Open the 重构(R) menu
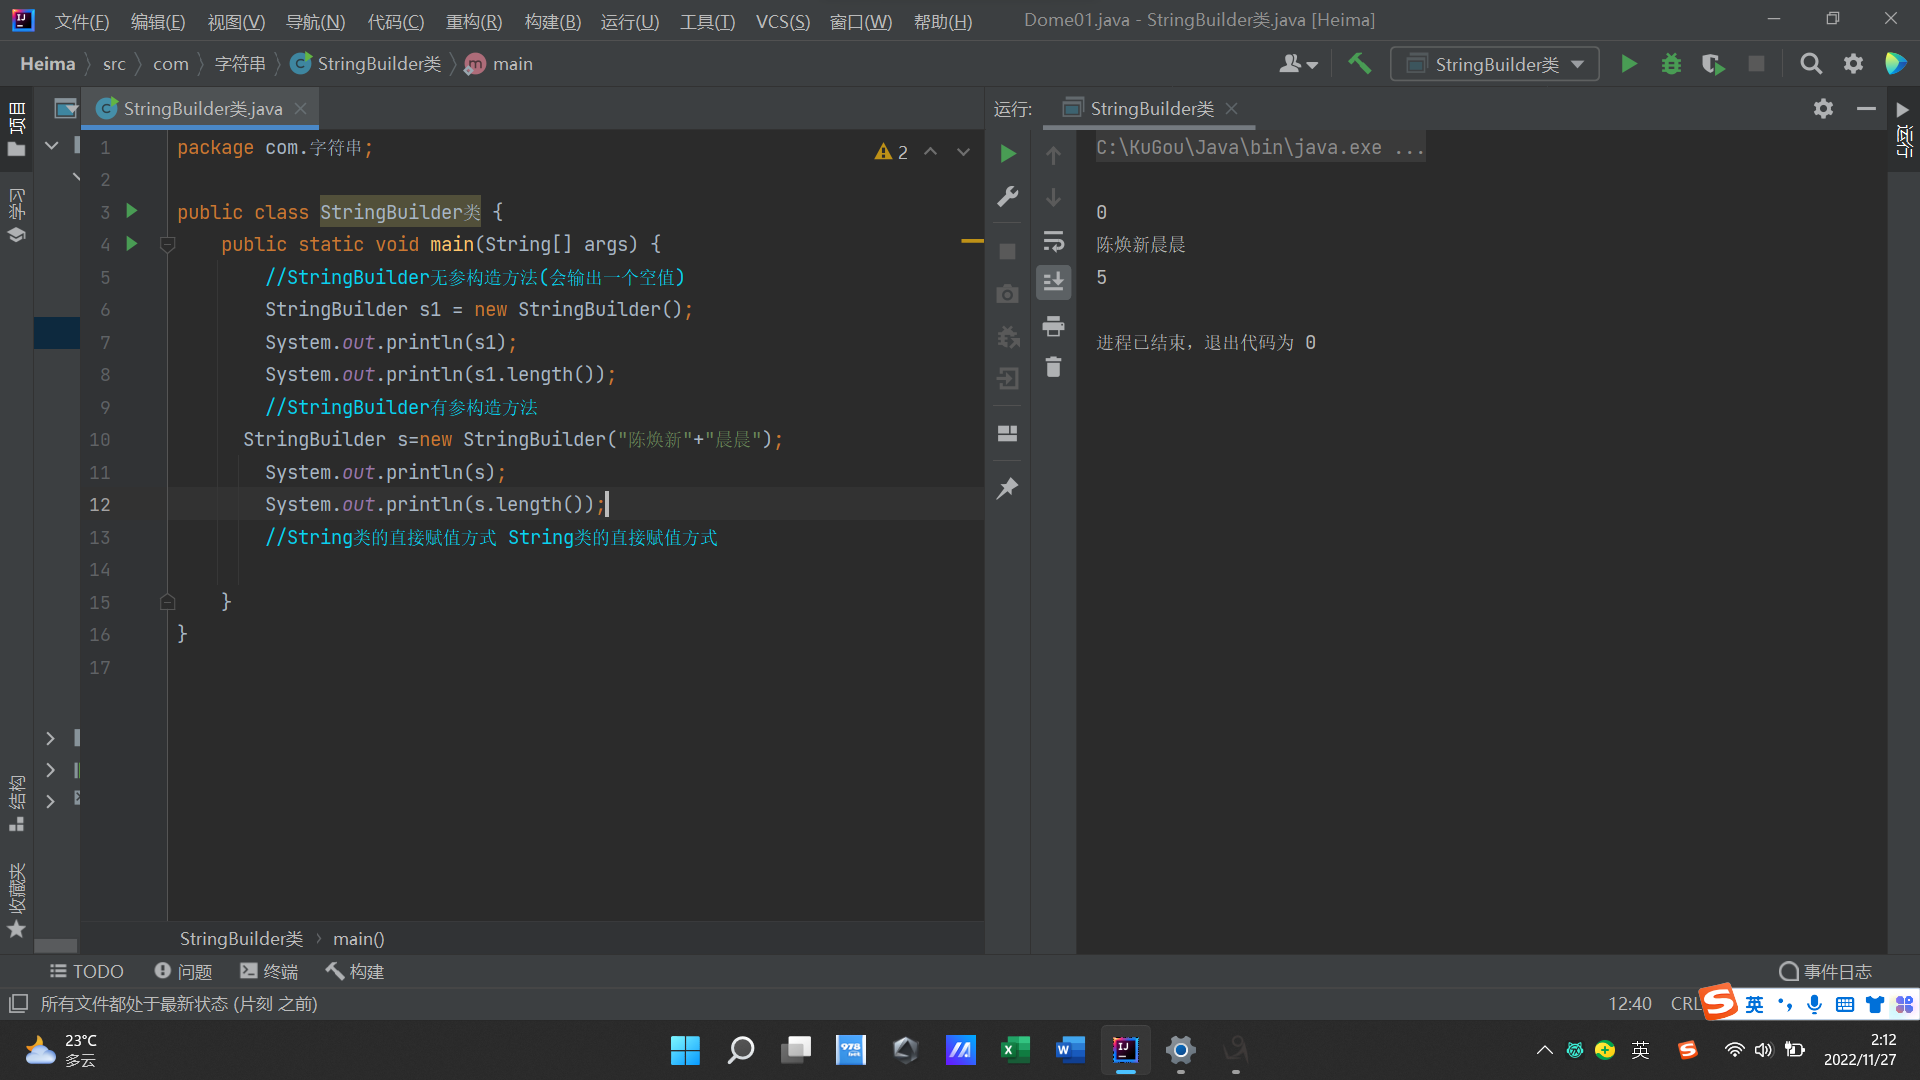The image size is (1920, 1080). tap(473, 21)
